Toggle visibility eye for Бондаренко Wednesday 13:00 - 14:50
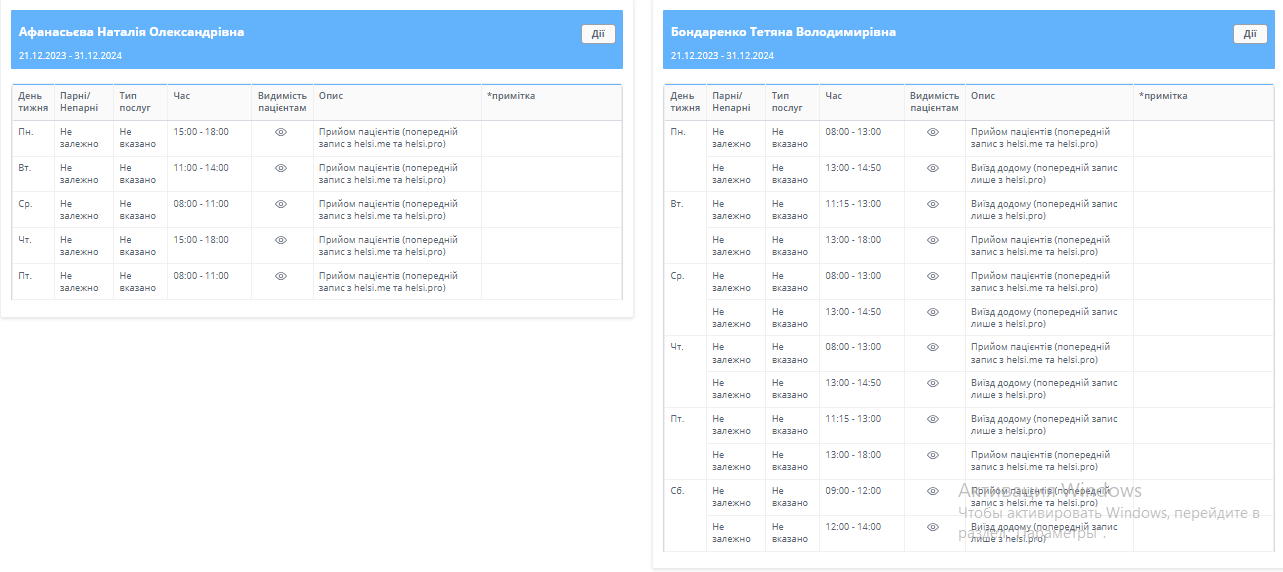This screenshot has height=572, width=1283. (x=933, y=312)
